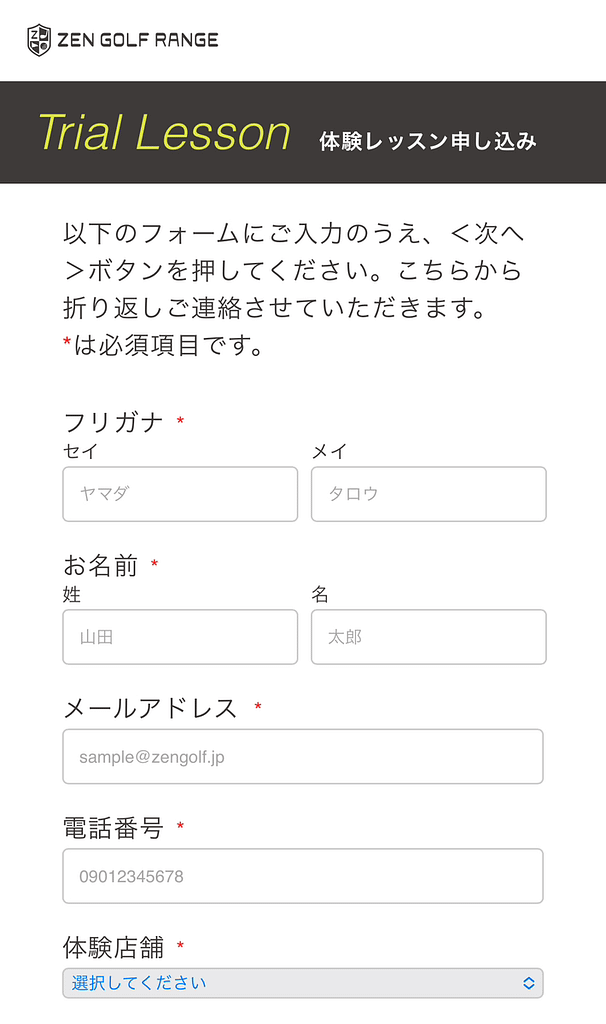Focus the セイ field showing ヤマダ
The image size is (606, 1024).
pos(180,494)
